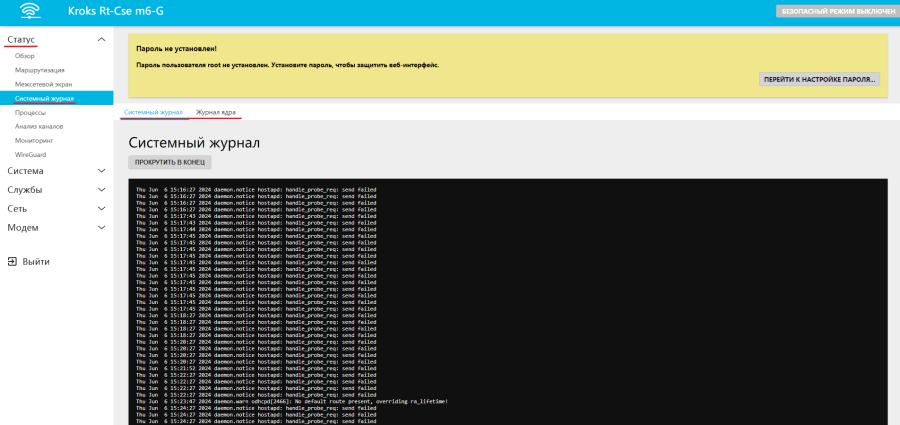The width and height of the screenshot is (900, 425).
Task: Open the Процессы page
Action: (30, 113)
